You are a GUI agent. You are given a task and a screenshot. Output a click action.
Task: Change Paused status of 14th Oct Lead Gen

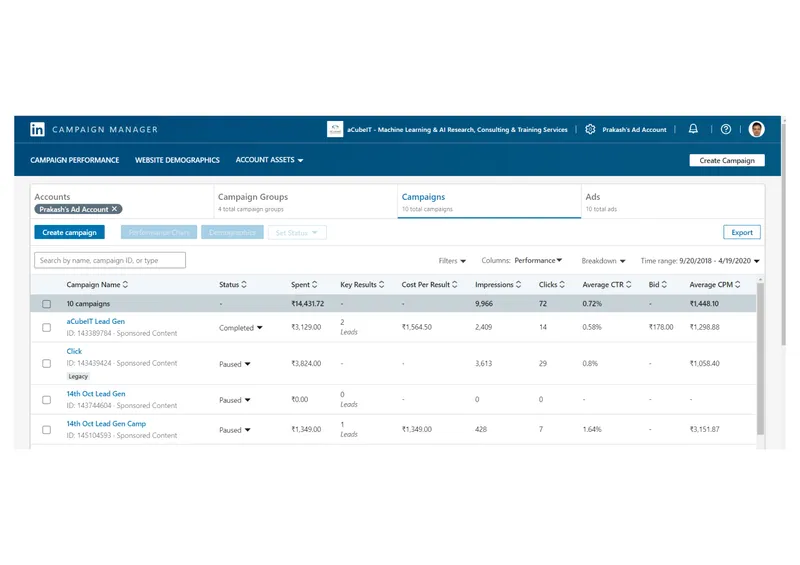[235, 400]
